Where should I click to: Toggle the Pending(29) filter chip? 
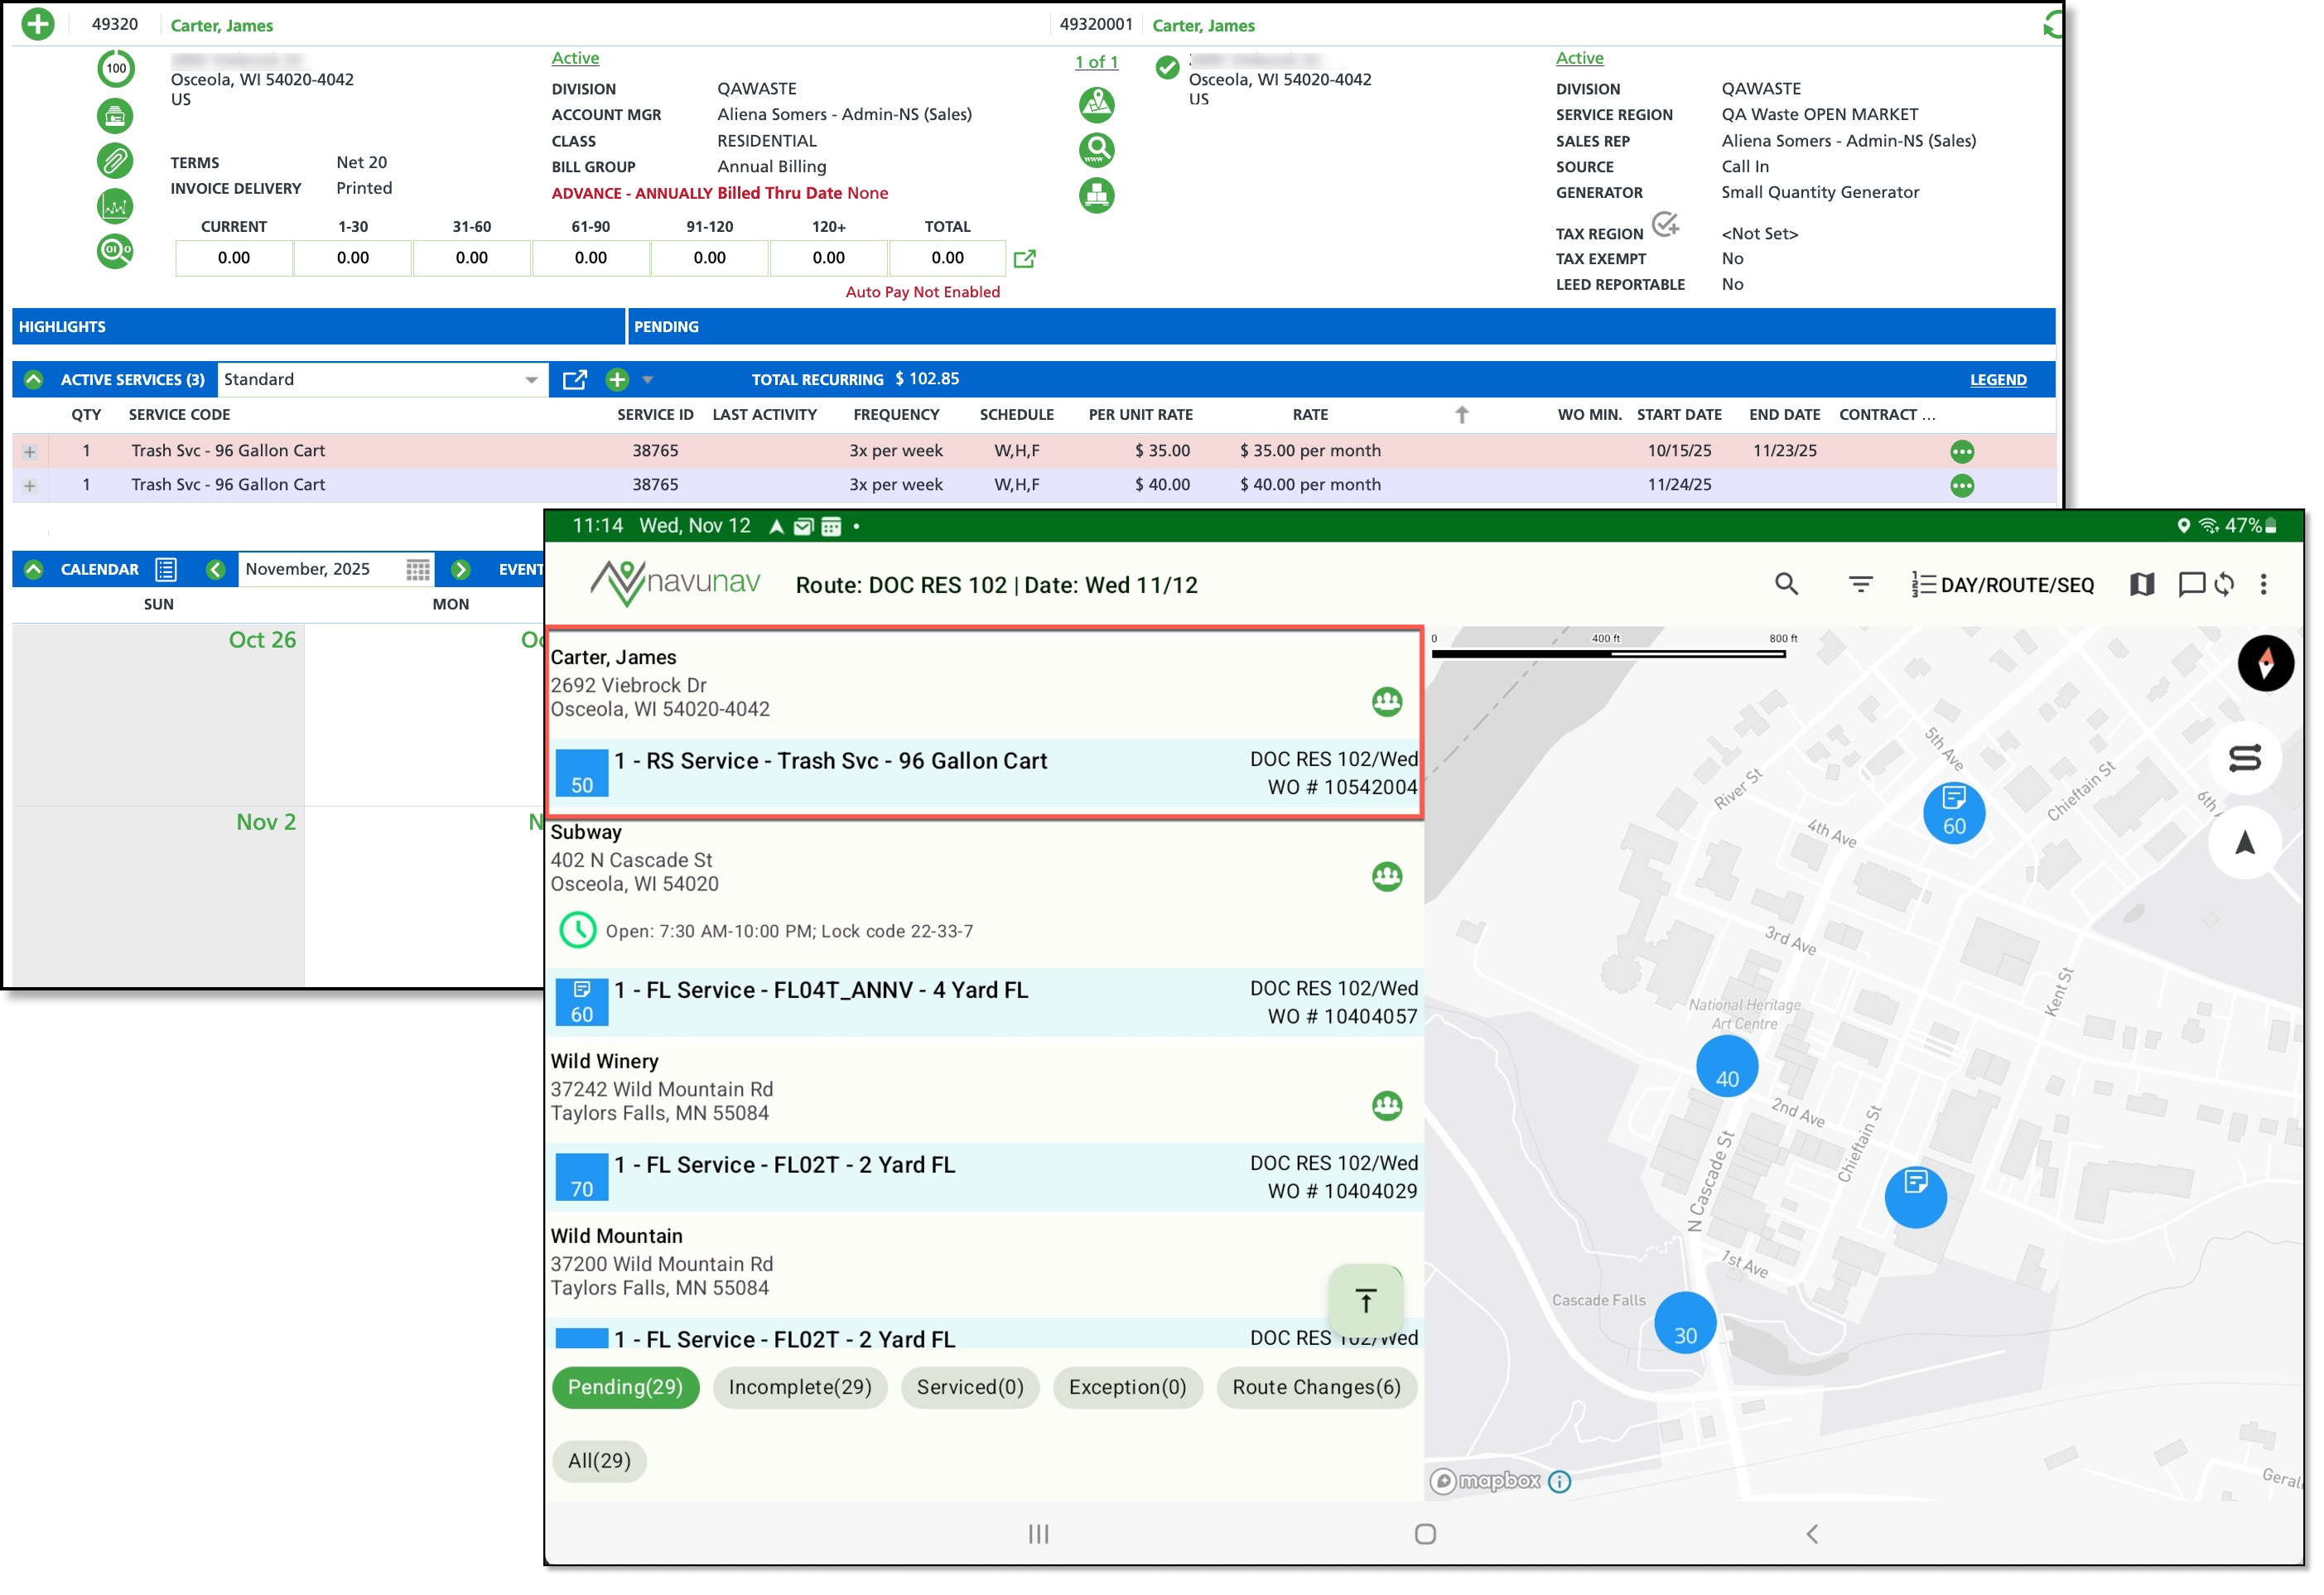coord(625,1387)
